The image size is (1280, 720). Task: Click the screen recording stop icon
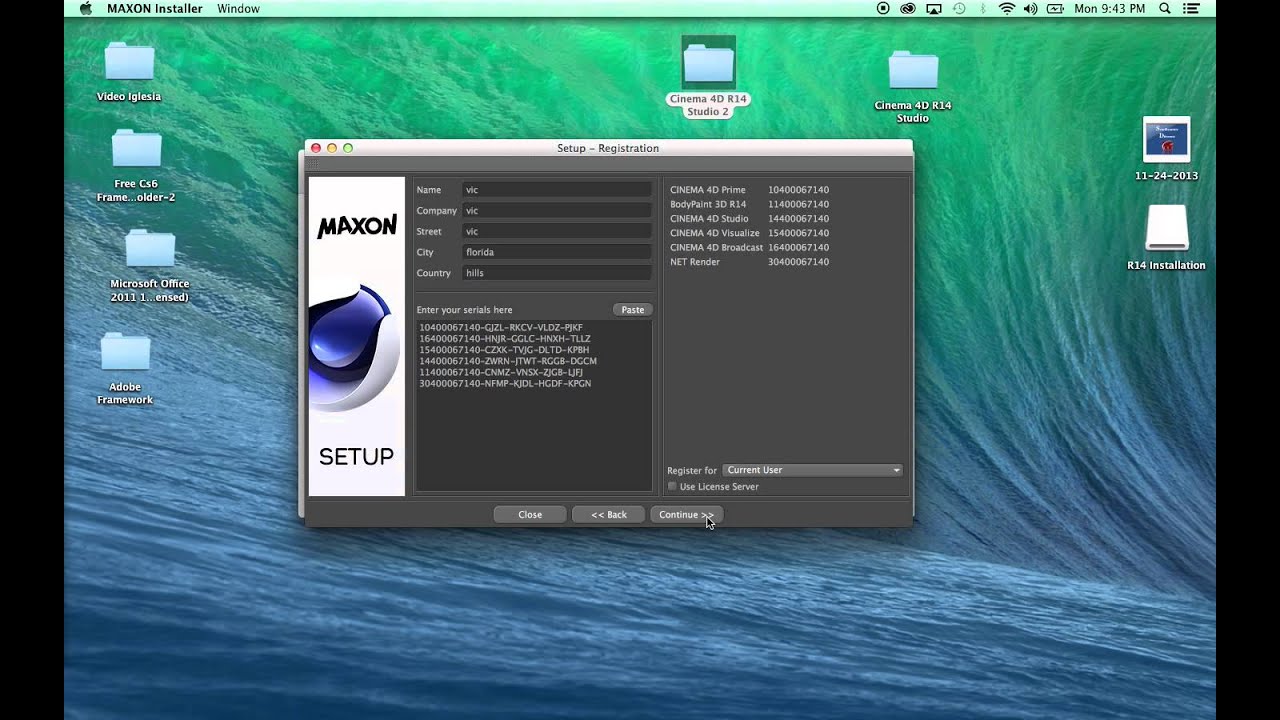883,9
